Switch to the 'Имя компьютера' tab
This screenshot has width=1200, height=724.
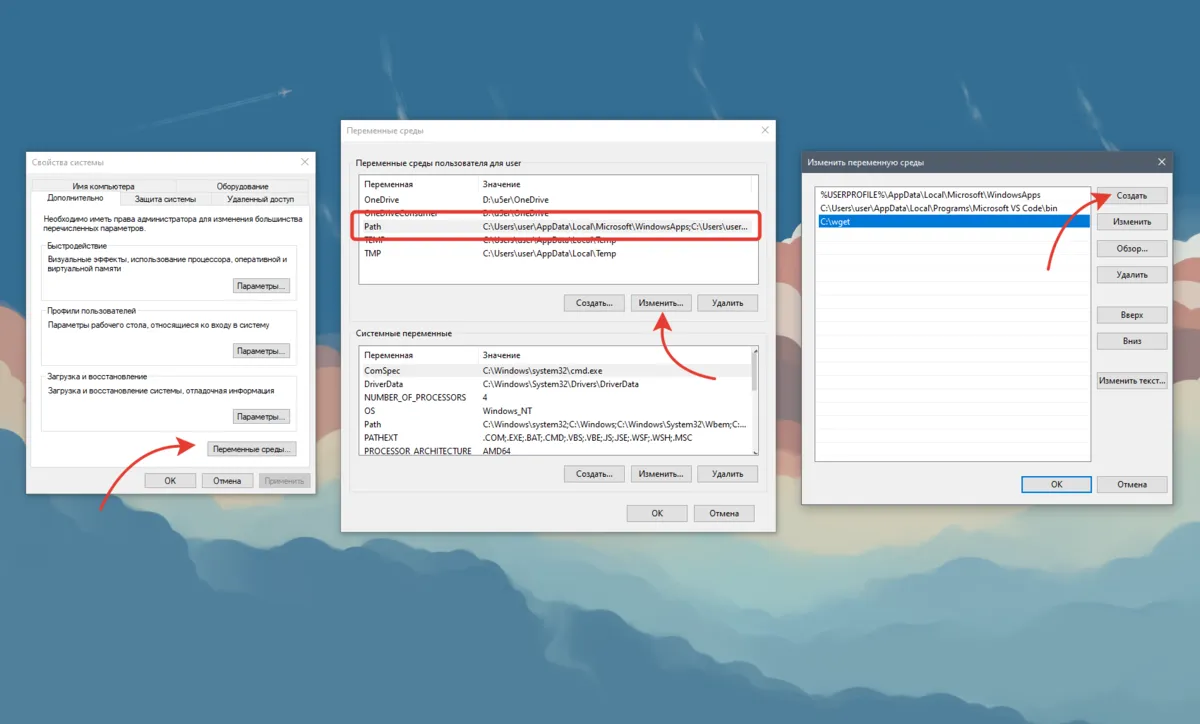click(103, 186)
